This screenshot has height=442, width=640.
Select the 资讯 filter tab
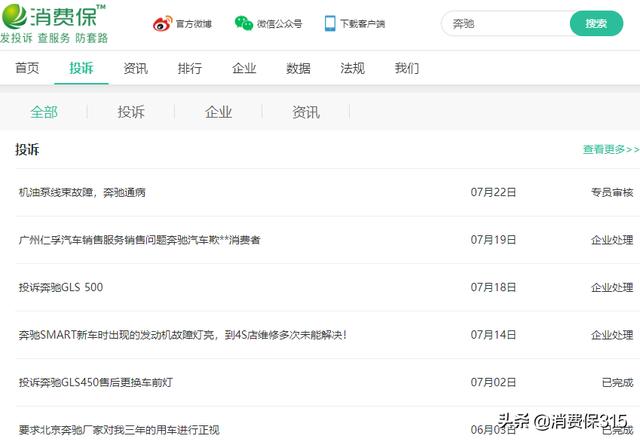[306, 112]
